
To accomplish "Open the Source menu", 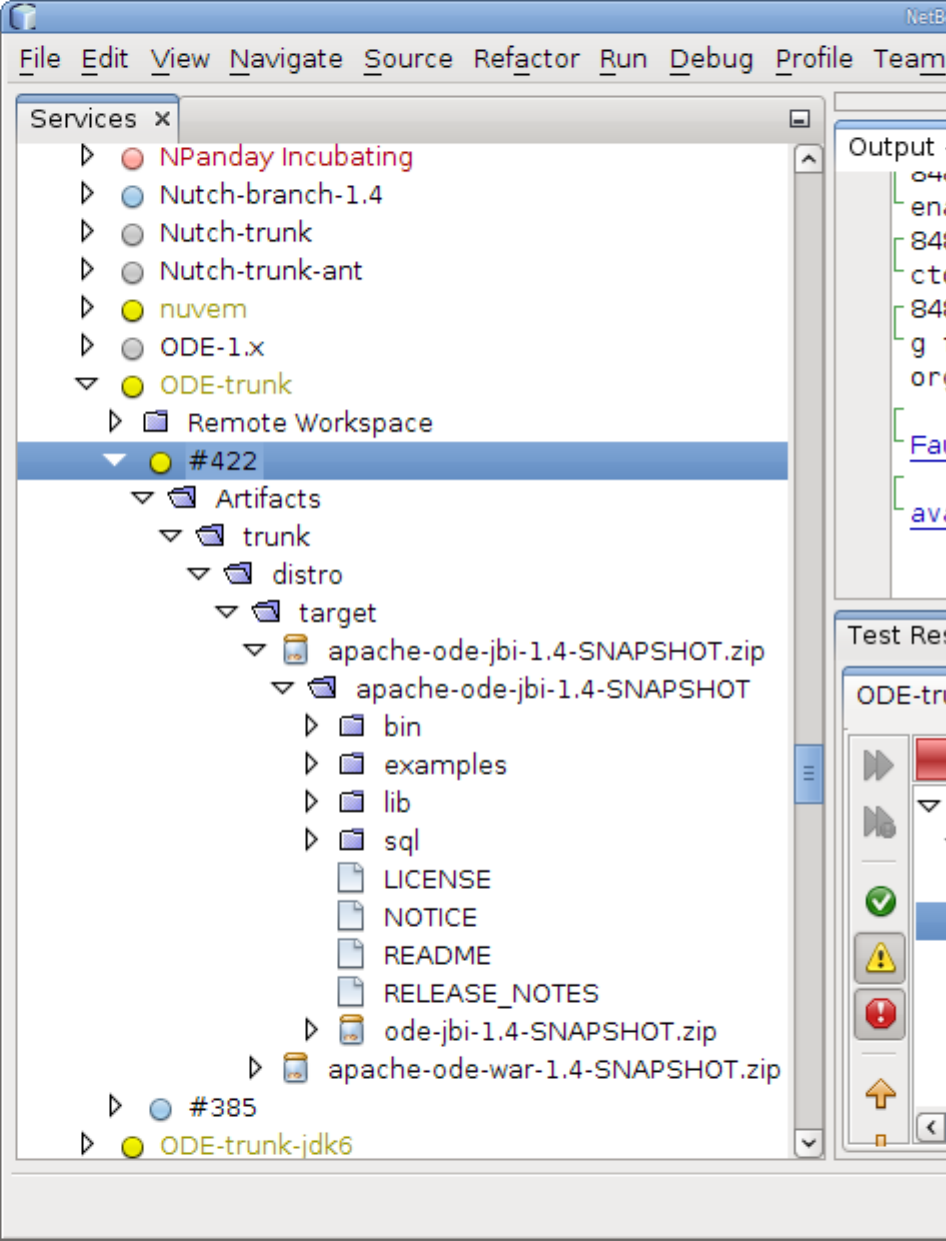I will [408, 59].
